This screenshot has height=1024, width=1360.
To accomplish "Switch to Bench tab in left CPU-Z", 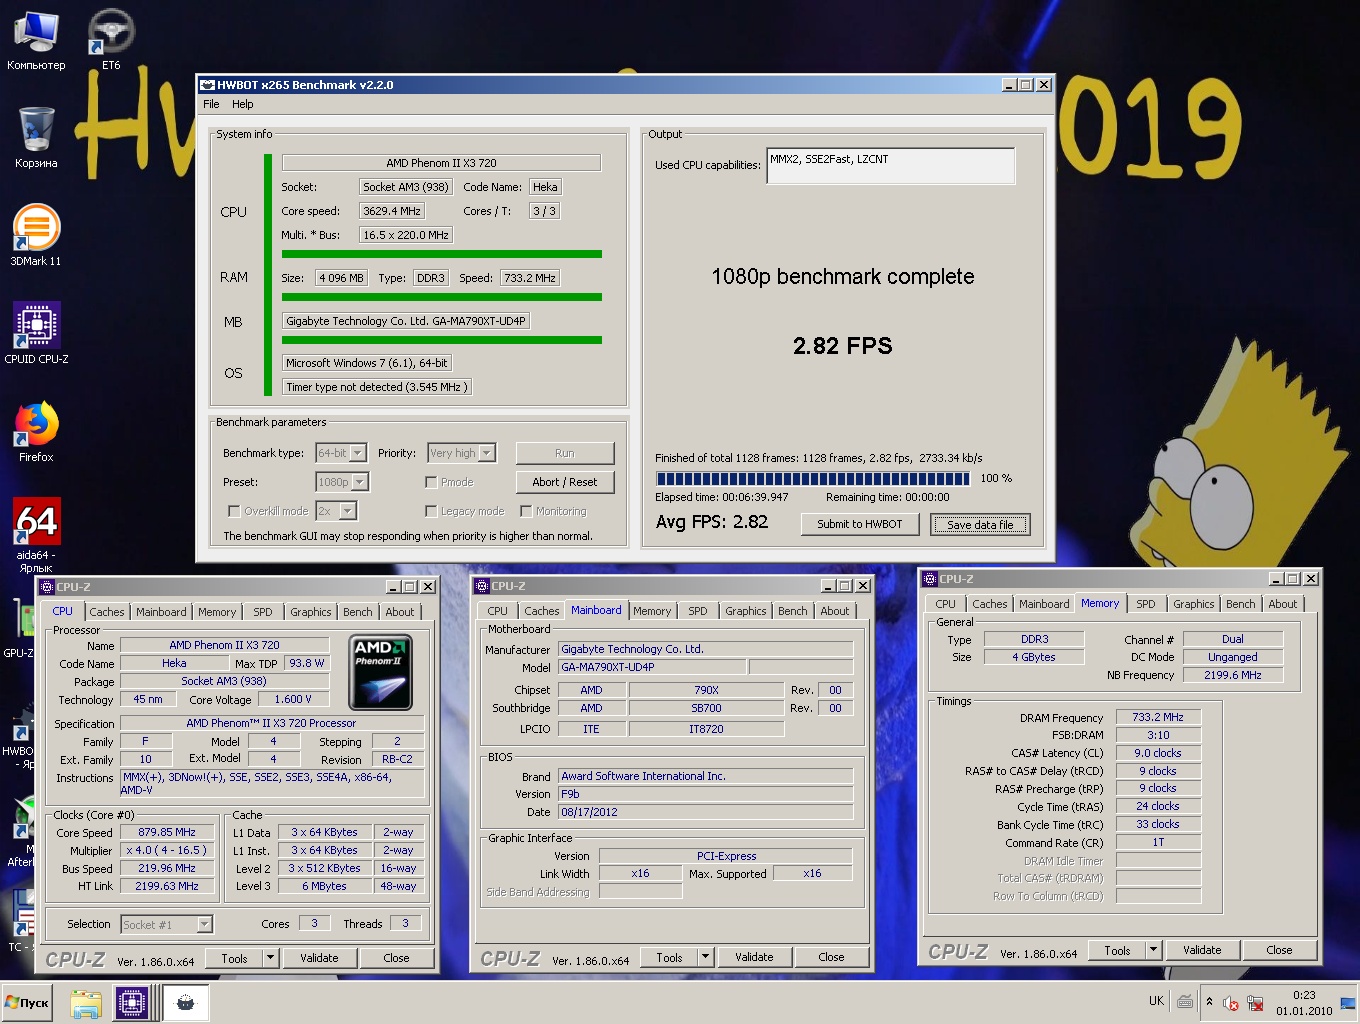I will (357, 612).
